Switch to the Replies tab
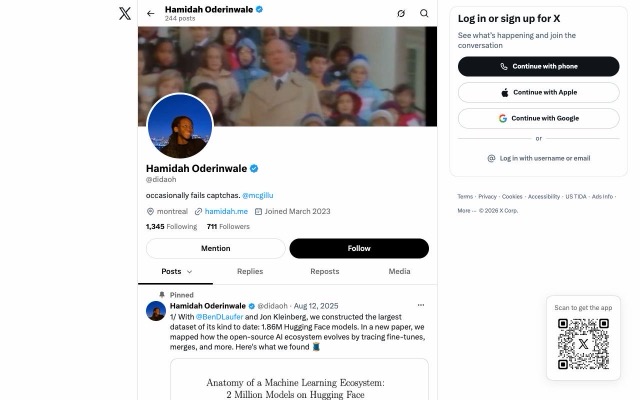This screenshot has width=640, height=400. click(250, 271)
